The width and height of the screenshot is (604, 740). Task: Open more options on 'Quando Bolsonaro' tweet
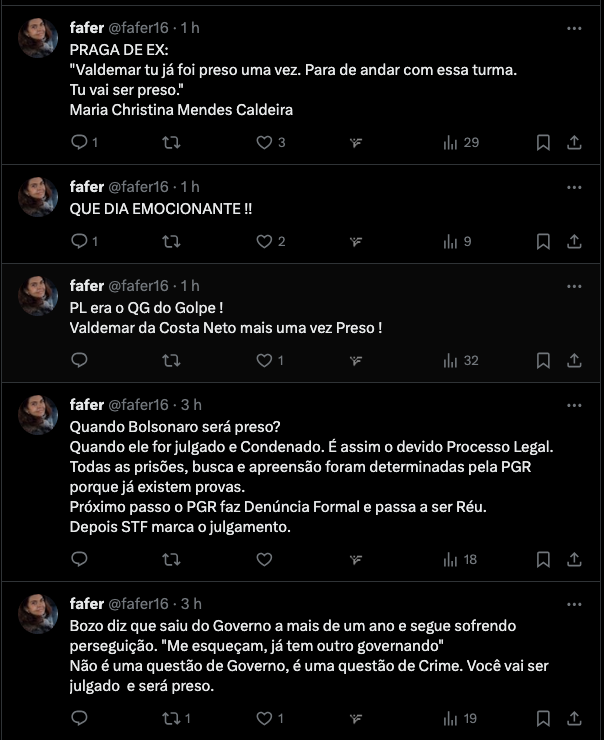pos(574,405)
